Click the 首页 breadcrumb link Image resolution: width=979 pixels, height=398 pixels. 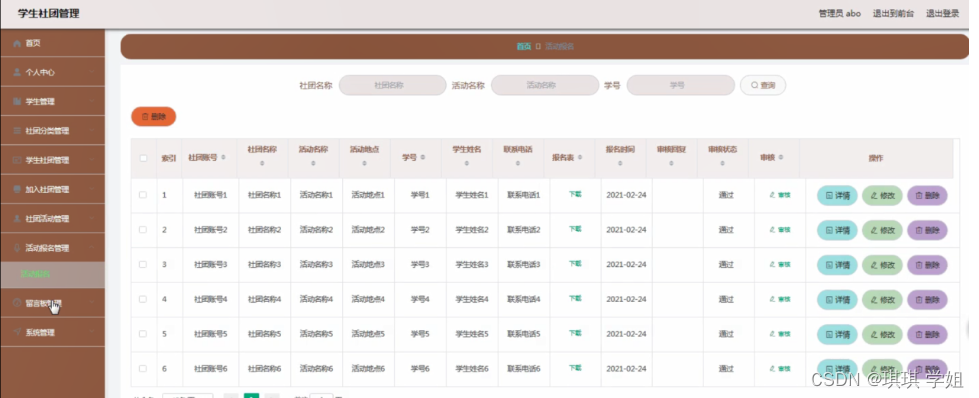(x=523, y=47)
